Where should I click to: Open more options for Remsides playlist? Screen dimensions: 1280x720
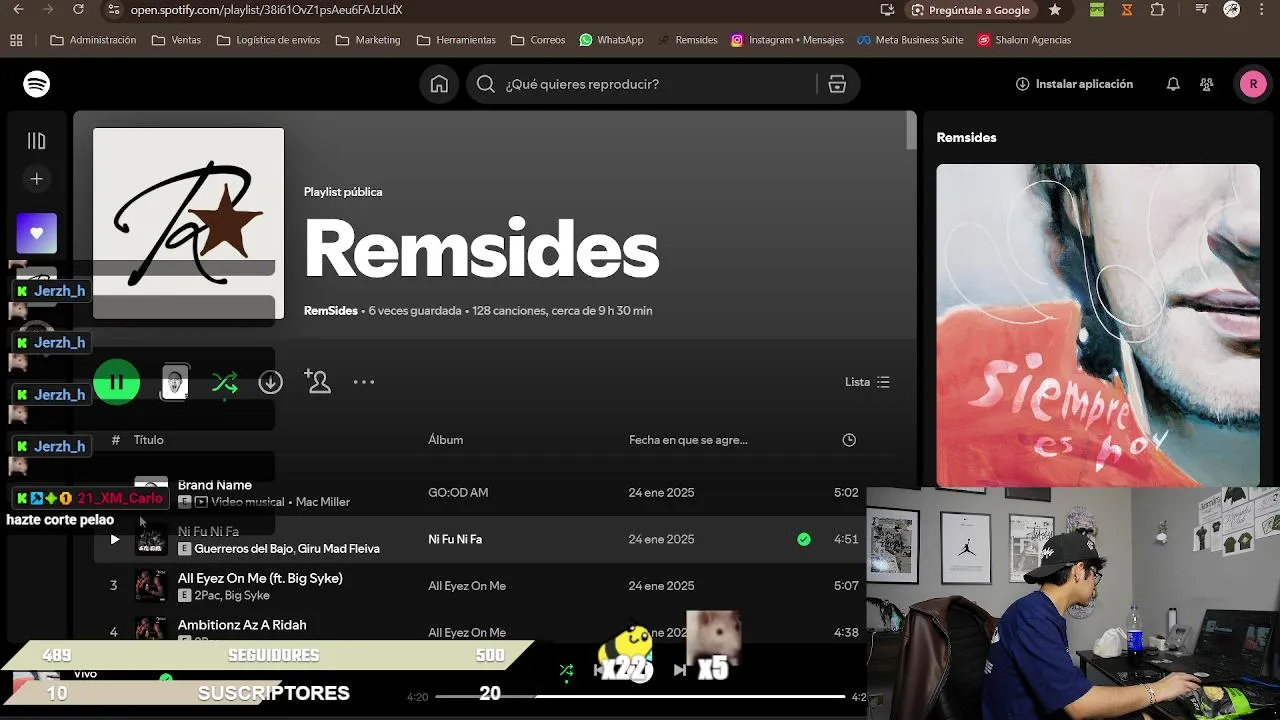364,382
